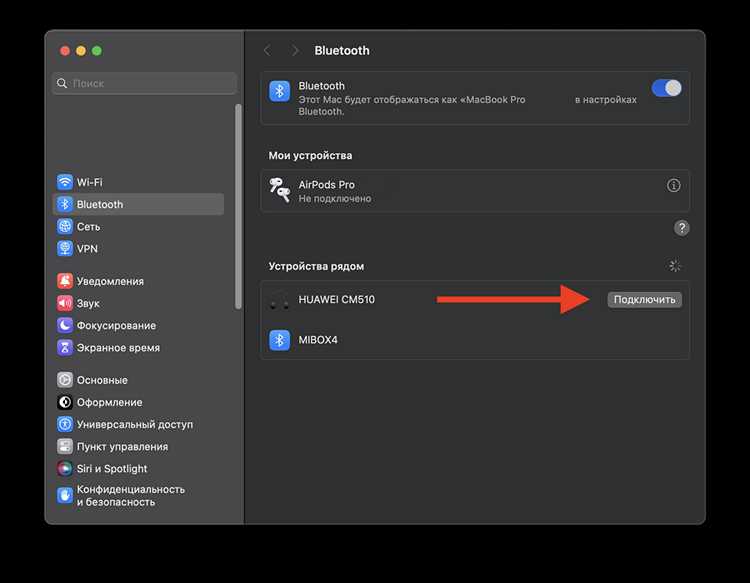
Task: Select Пункт управления in sidebar
Action: click(x=138, y=447)
